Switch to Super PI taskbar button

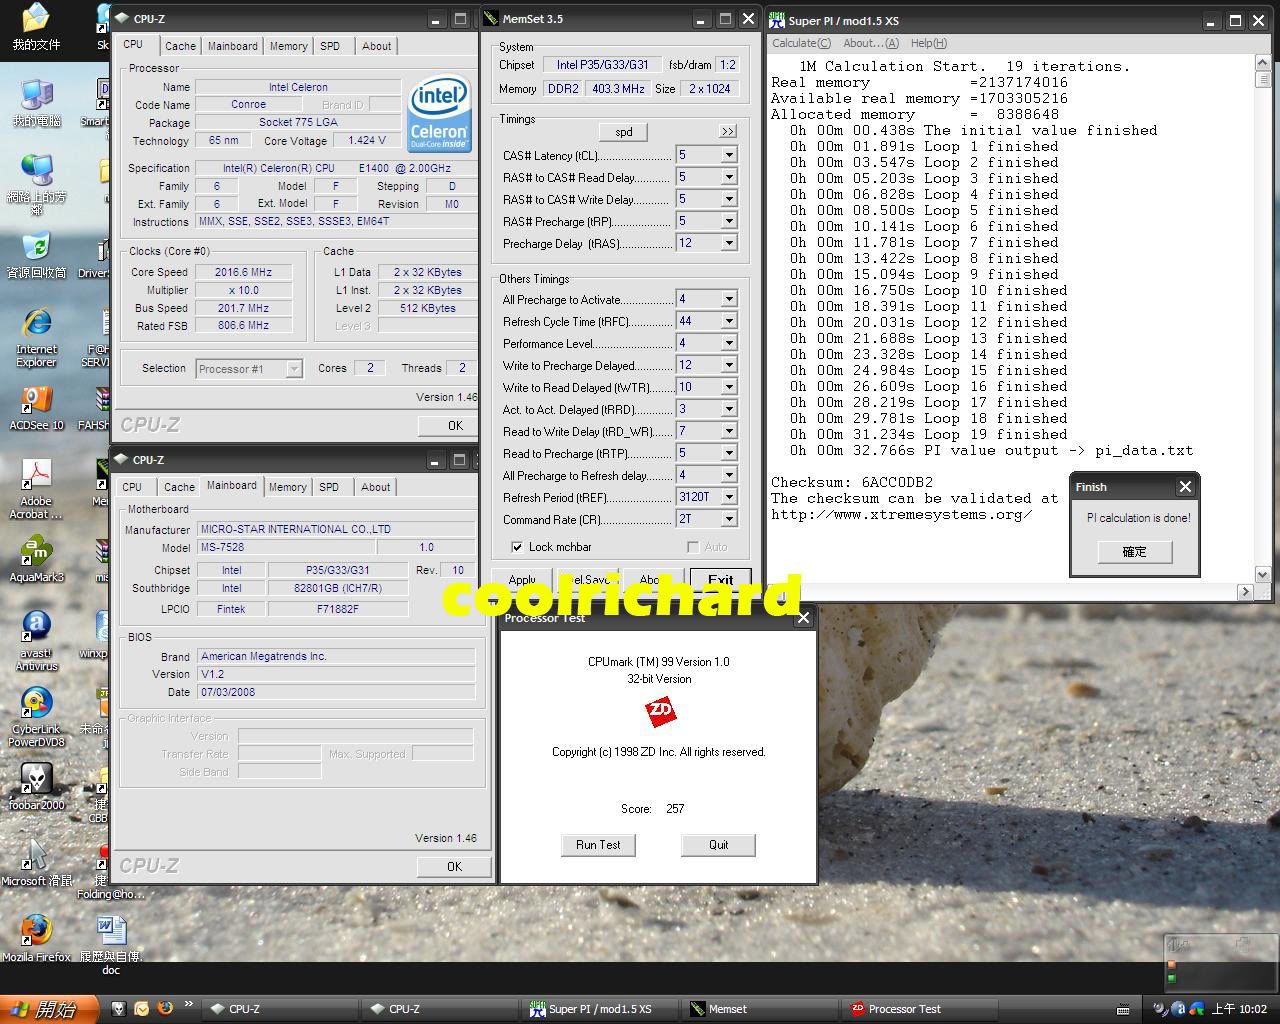(600, 1009)
